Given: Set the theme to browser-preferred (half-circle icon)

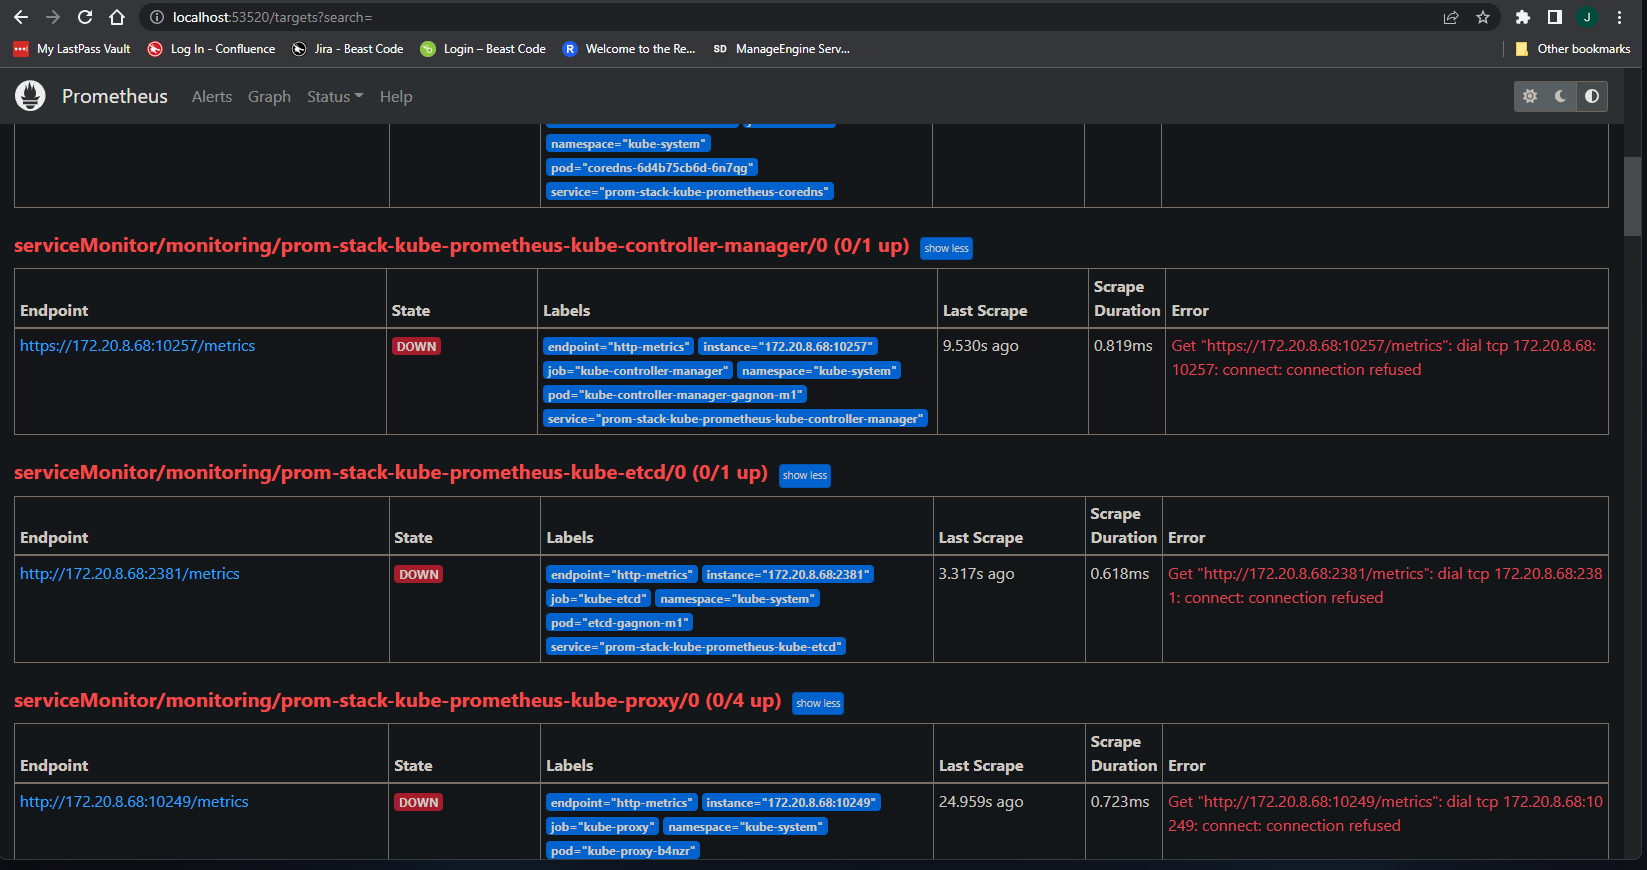Looking at the screenshot, I should pos(1592,96).
